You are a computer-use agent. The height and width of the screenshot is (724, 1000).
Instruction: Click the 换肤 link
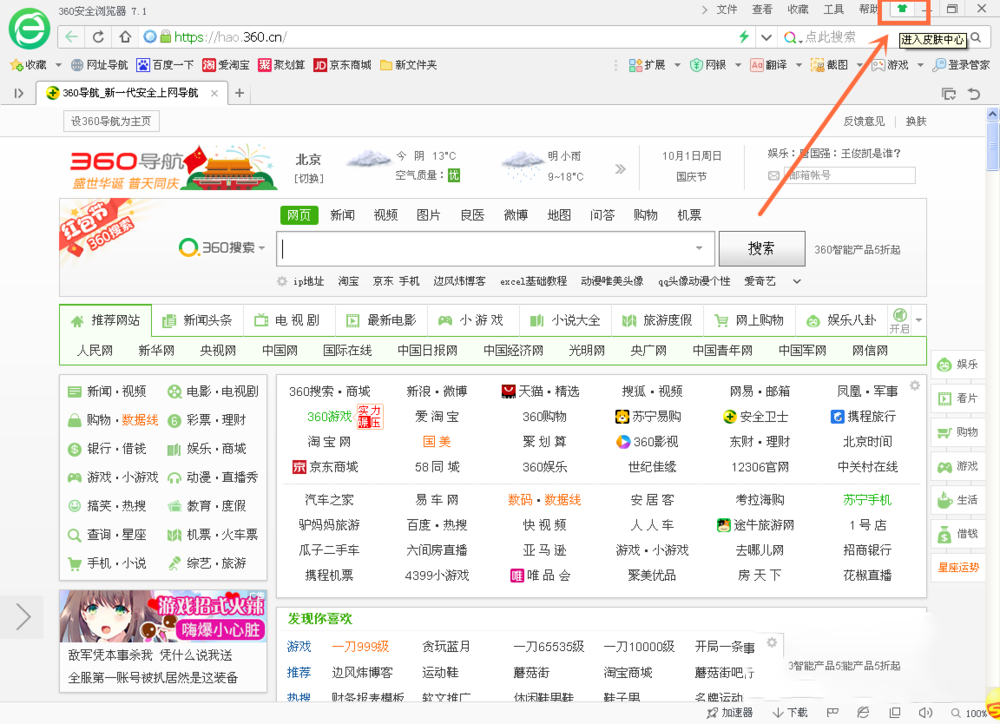click(917, 120)
